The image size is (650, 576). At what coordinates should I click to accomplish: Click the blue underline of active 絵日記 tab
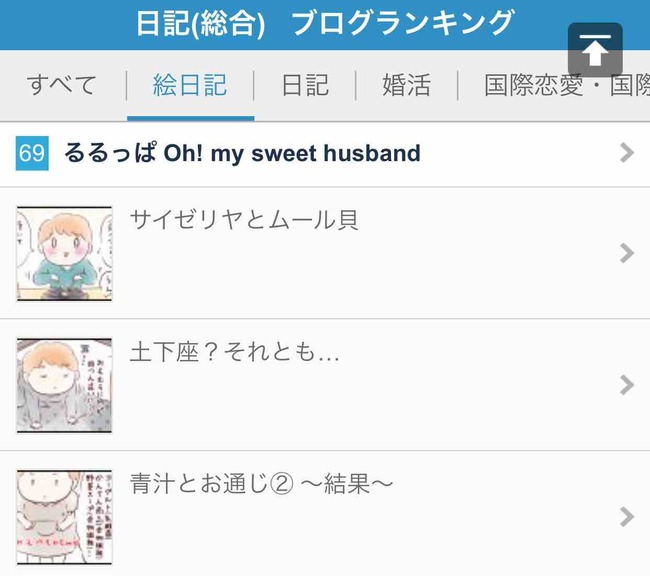point(191,119)
